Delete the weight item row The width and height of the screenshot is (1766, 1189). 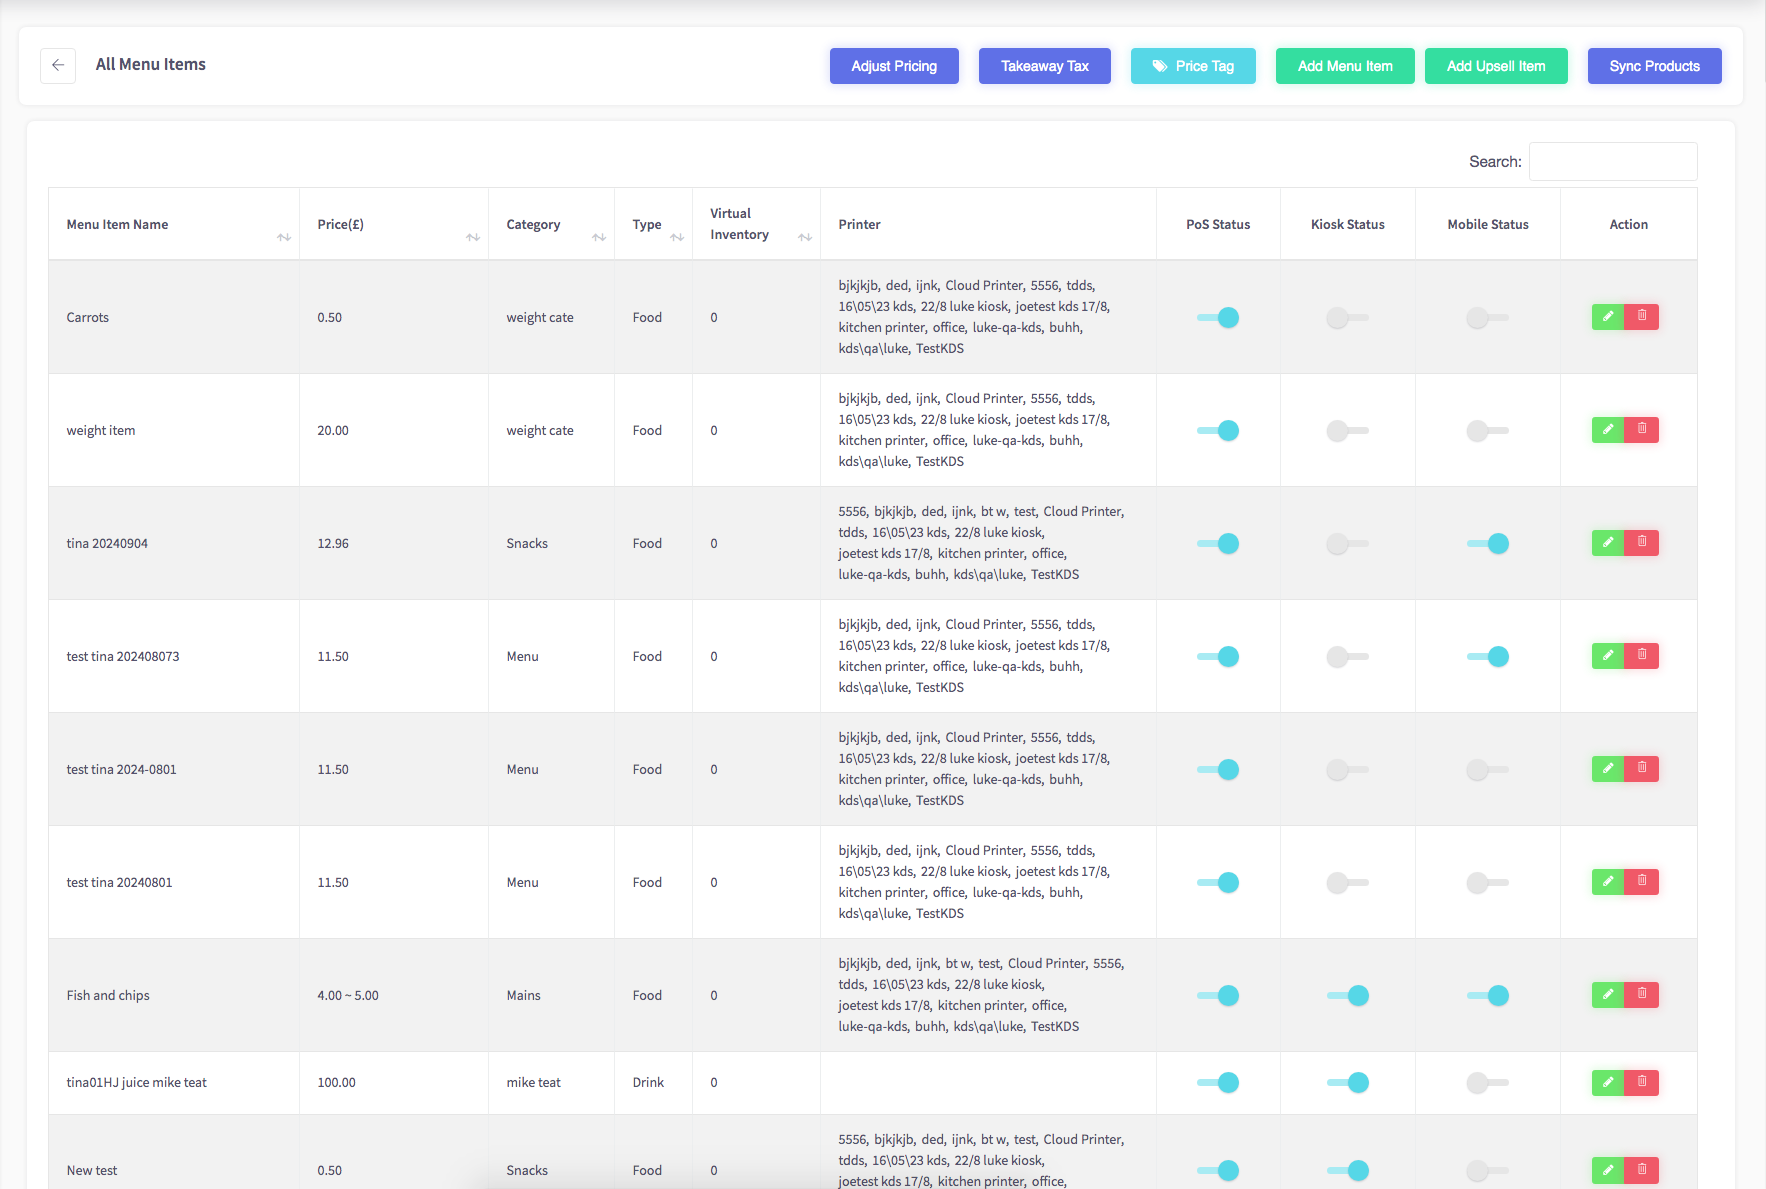[1642, 430]
